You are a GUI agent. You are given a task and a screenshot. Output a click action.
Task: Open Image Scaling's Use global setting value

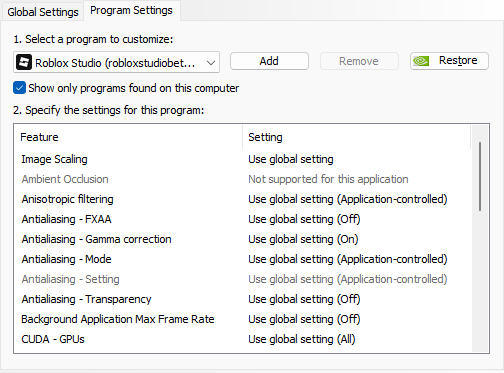click(291, 159)
